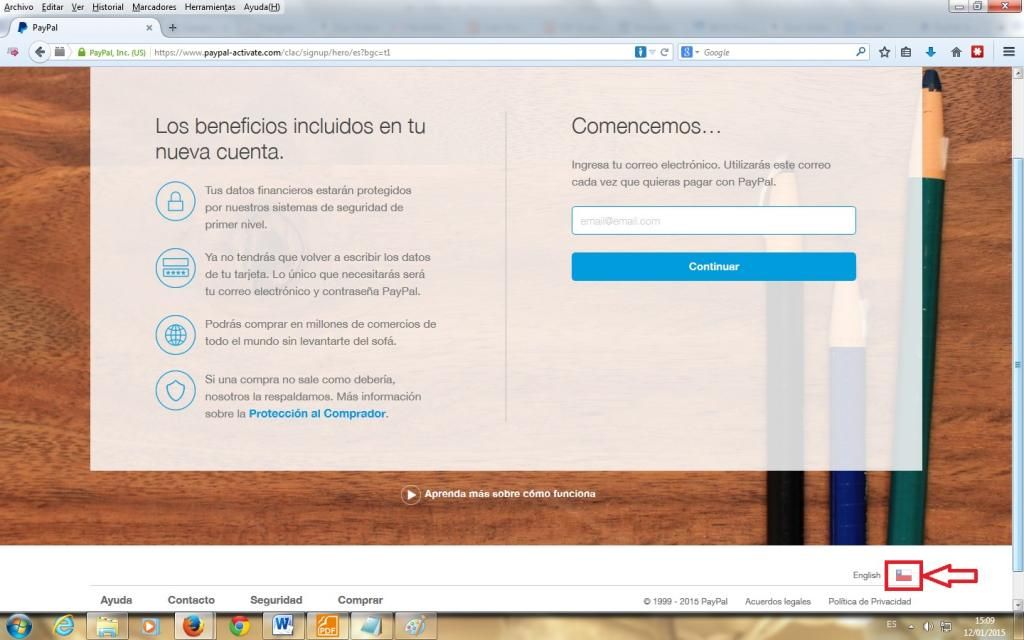Open Windows Media Player in taskbar
1024x640 pixels.
(x=150, y=627)
